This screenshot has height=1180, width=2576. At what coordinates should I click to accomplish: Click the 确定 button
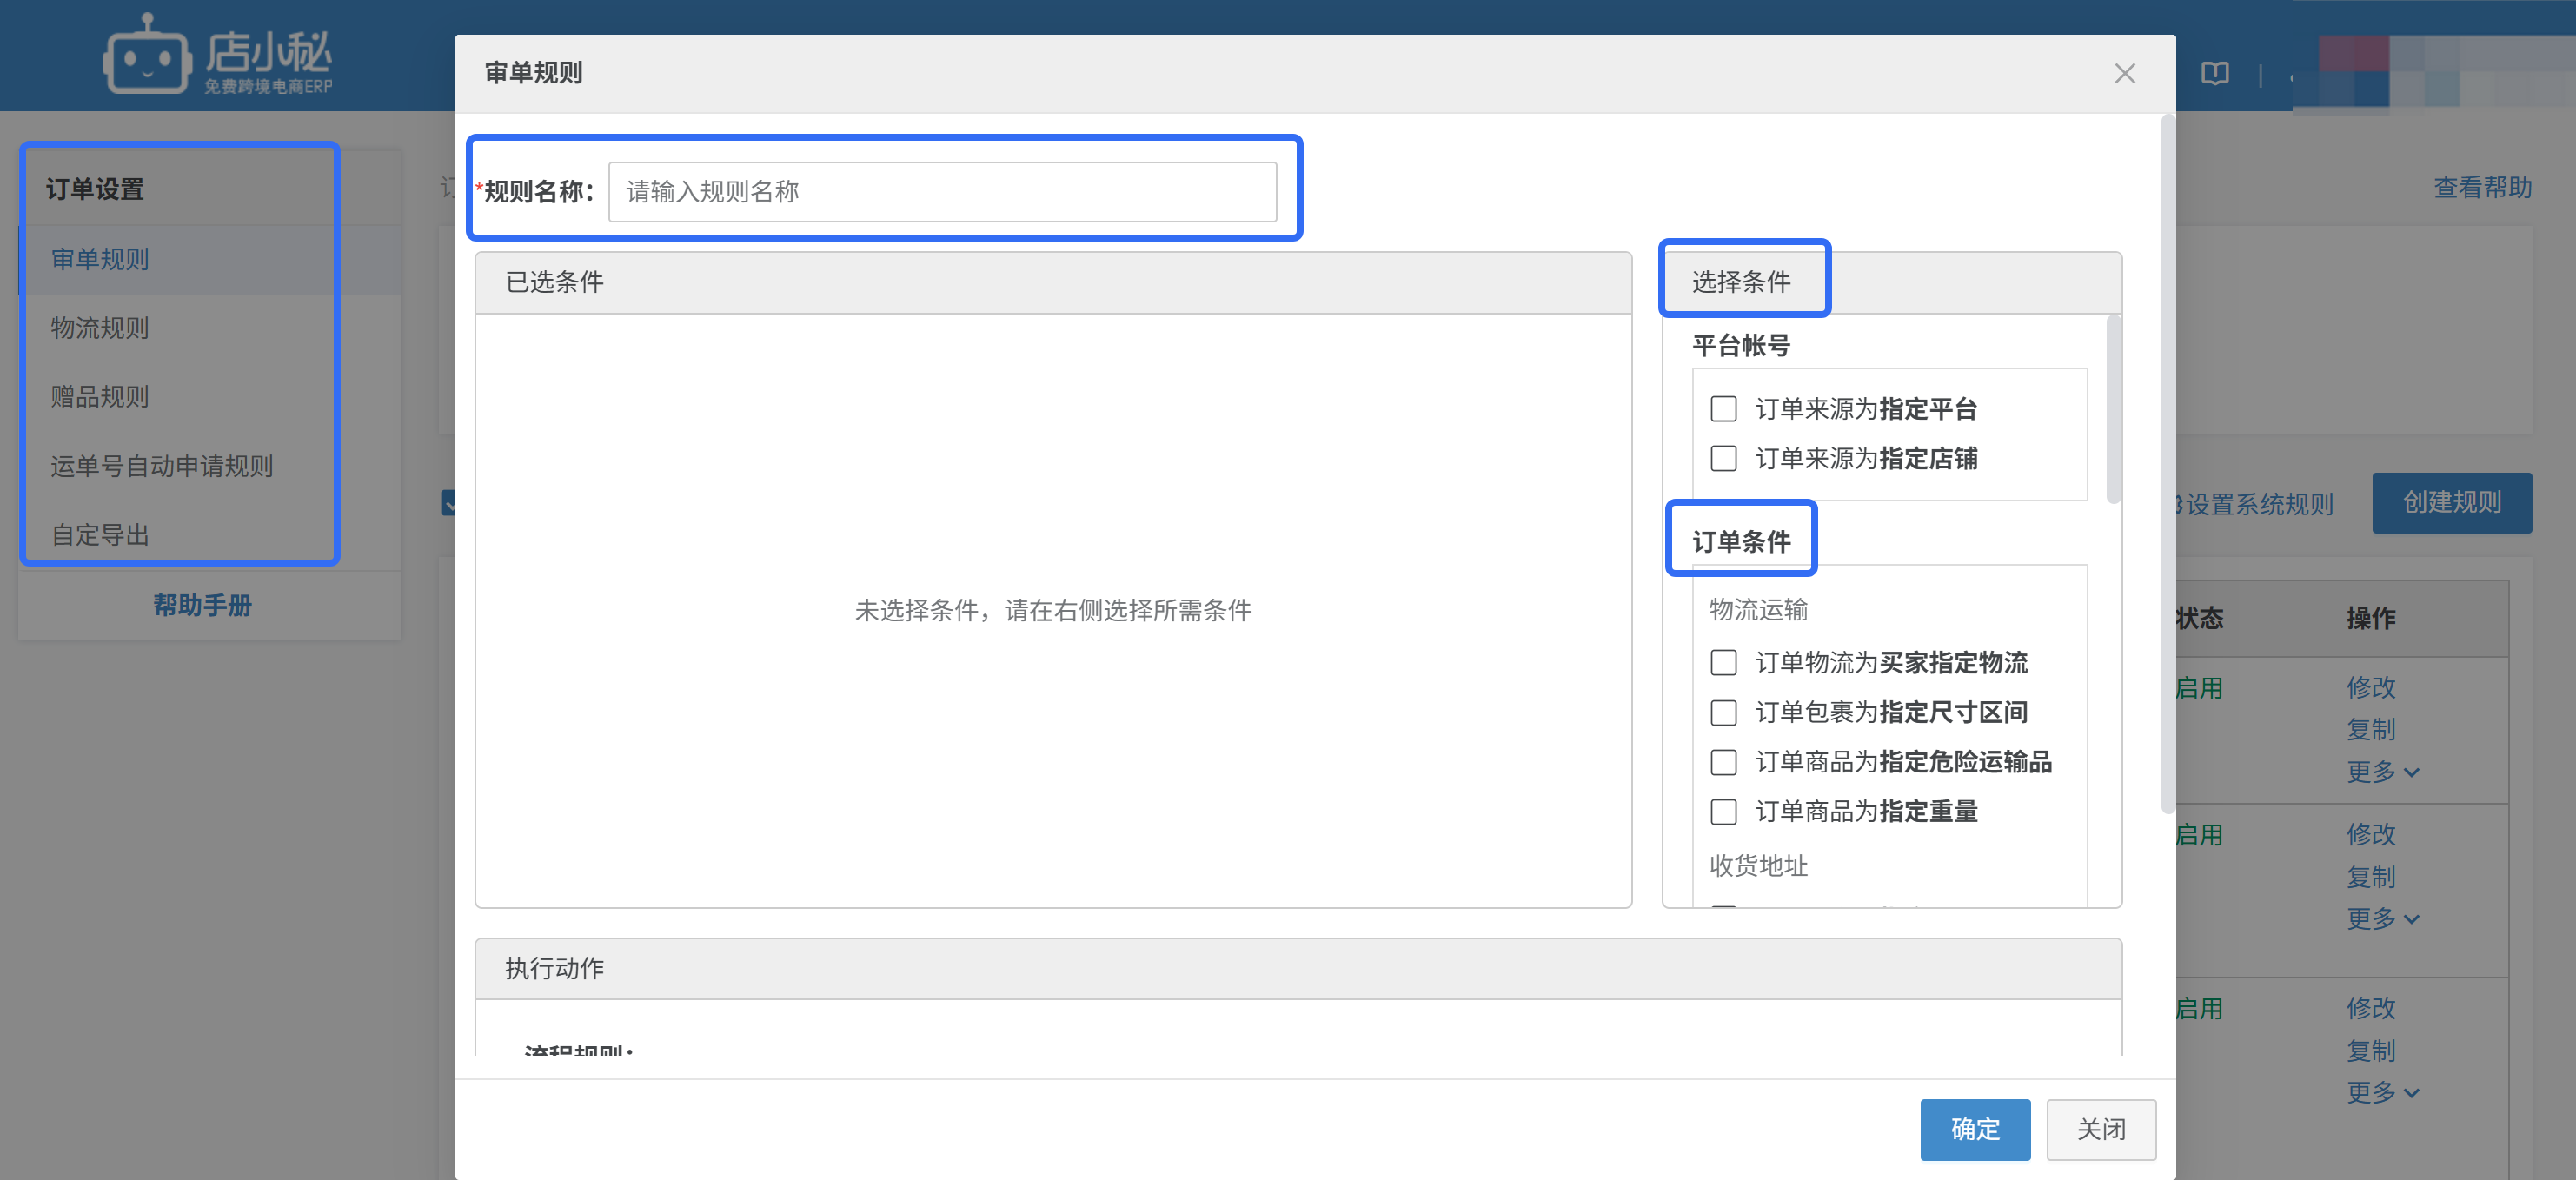[x=1975, y=1130]
